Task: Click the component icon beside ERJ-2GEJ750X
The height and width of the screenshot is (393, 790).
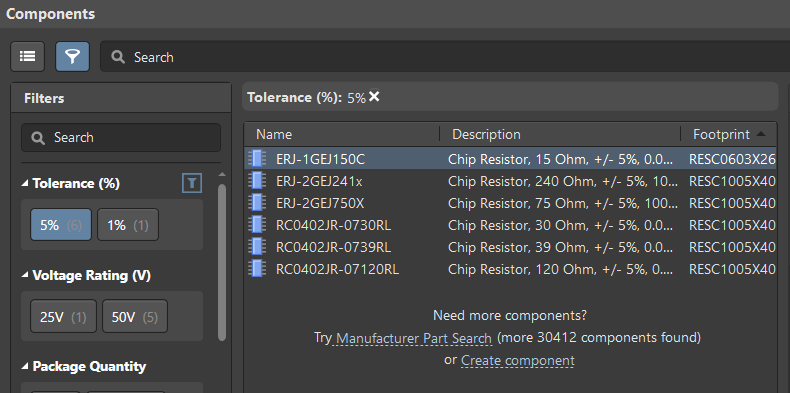Action: pos(257,203)
